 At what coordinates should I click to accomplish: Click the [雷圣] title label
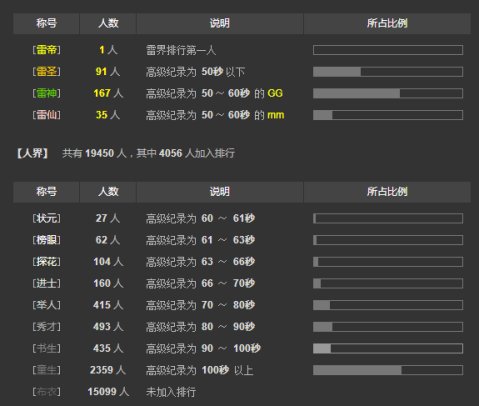[47, 71]
